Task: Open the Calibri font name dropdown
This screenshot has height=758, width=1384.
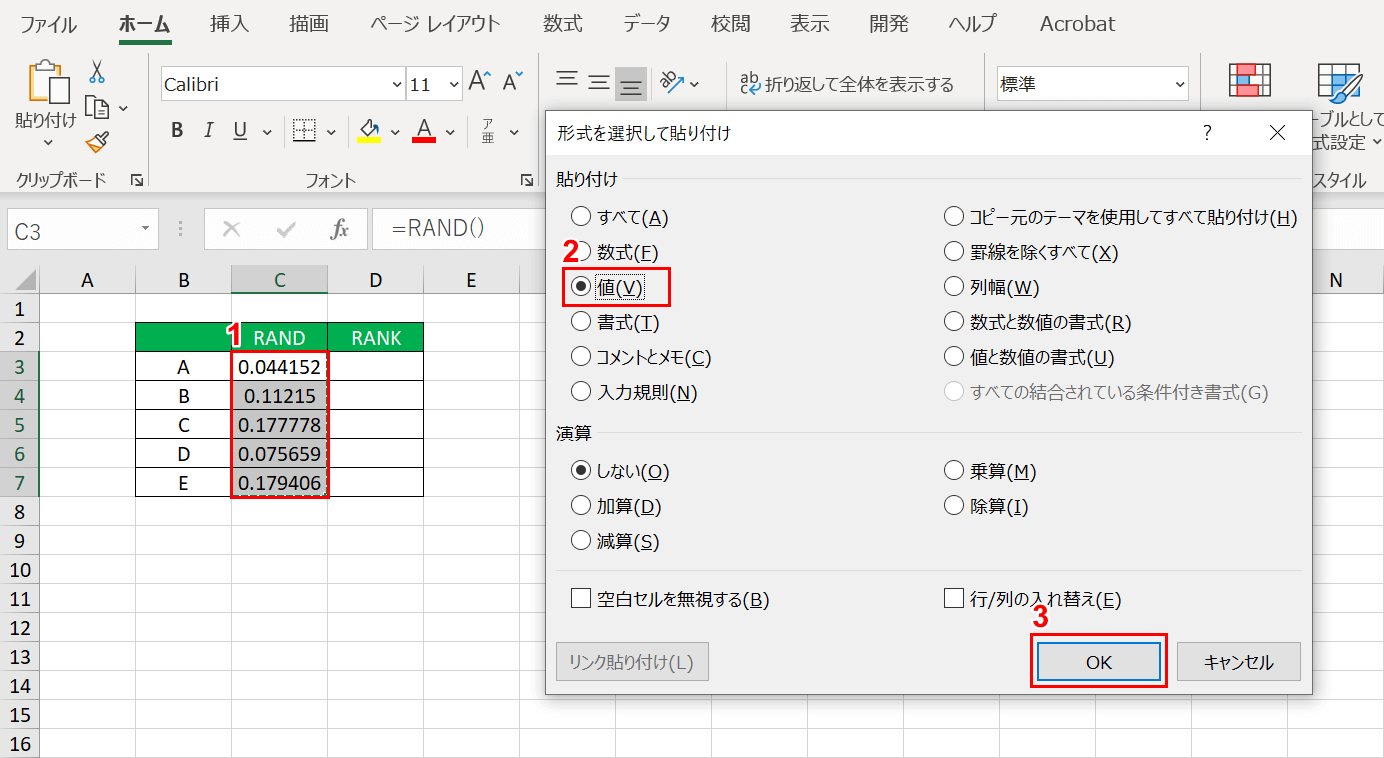Action: (397, 84)
